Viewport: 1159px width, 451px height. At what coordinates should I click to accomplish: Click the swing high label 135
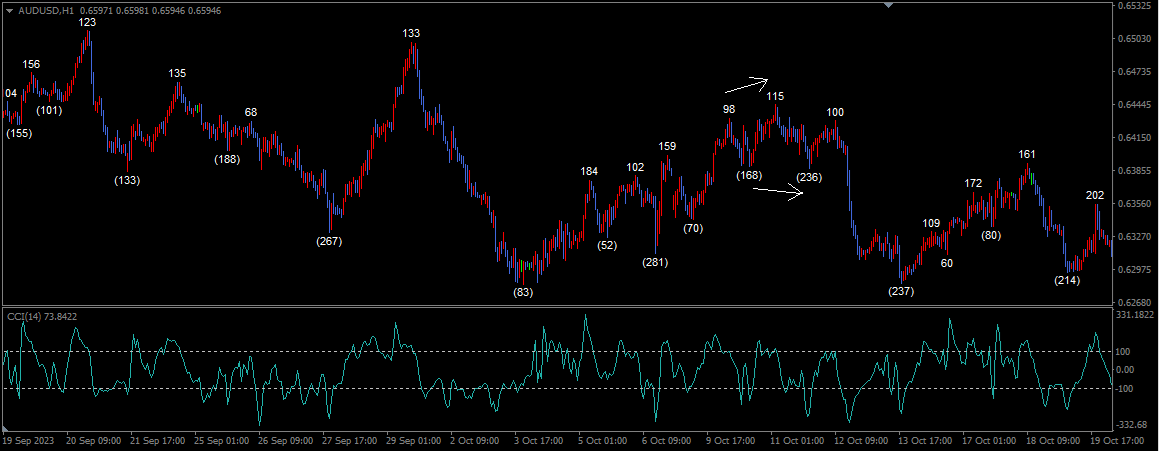point(177,73)
